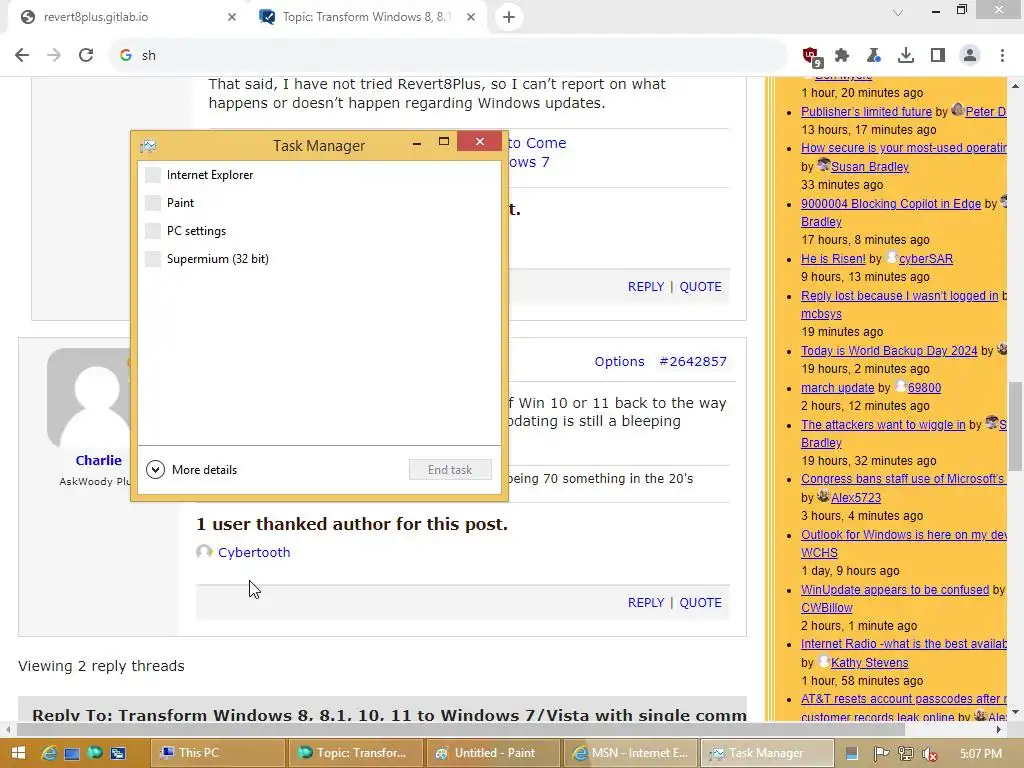Open the Supermium pinned taskbar icon
1024x768 pixels.
pos(95,753)
